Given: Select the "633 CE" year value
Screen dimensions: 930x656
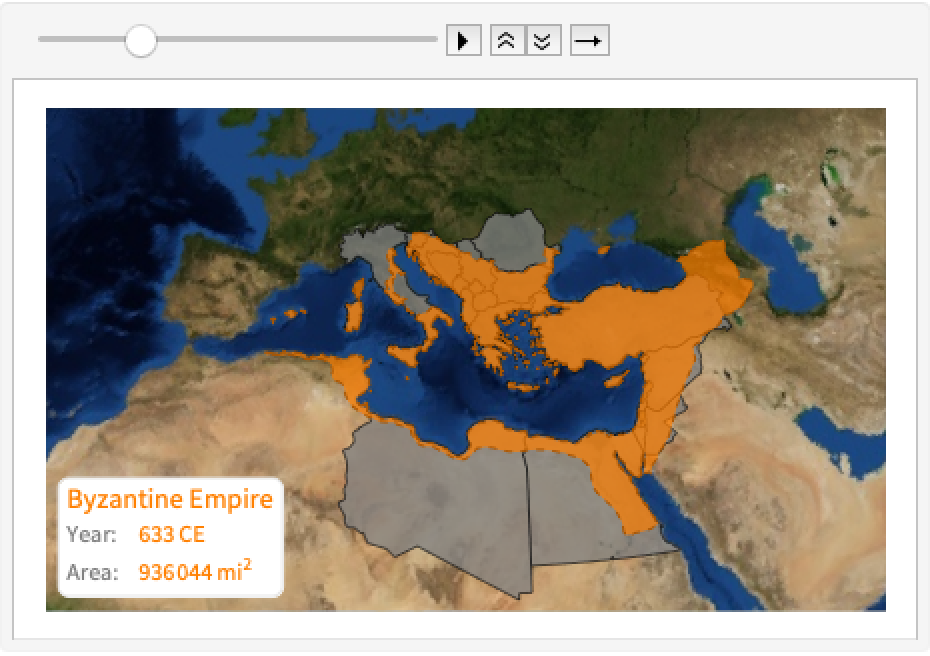Looking at the screenshot, I should coord(171,534).
